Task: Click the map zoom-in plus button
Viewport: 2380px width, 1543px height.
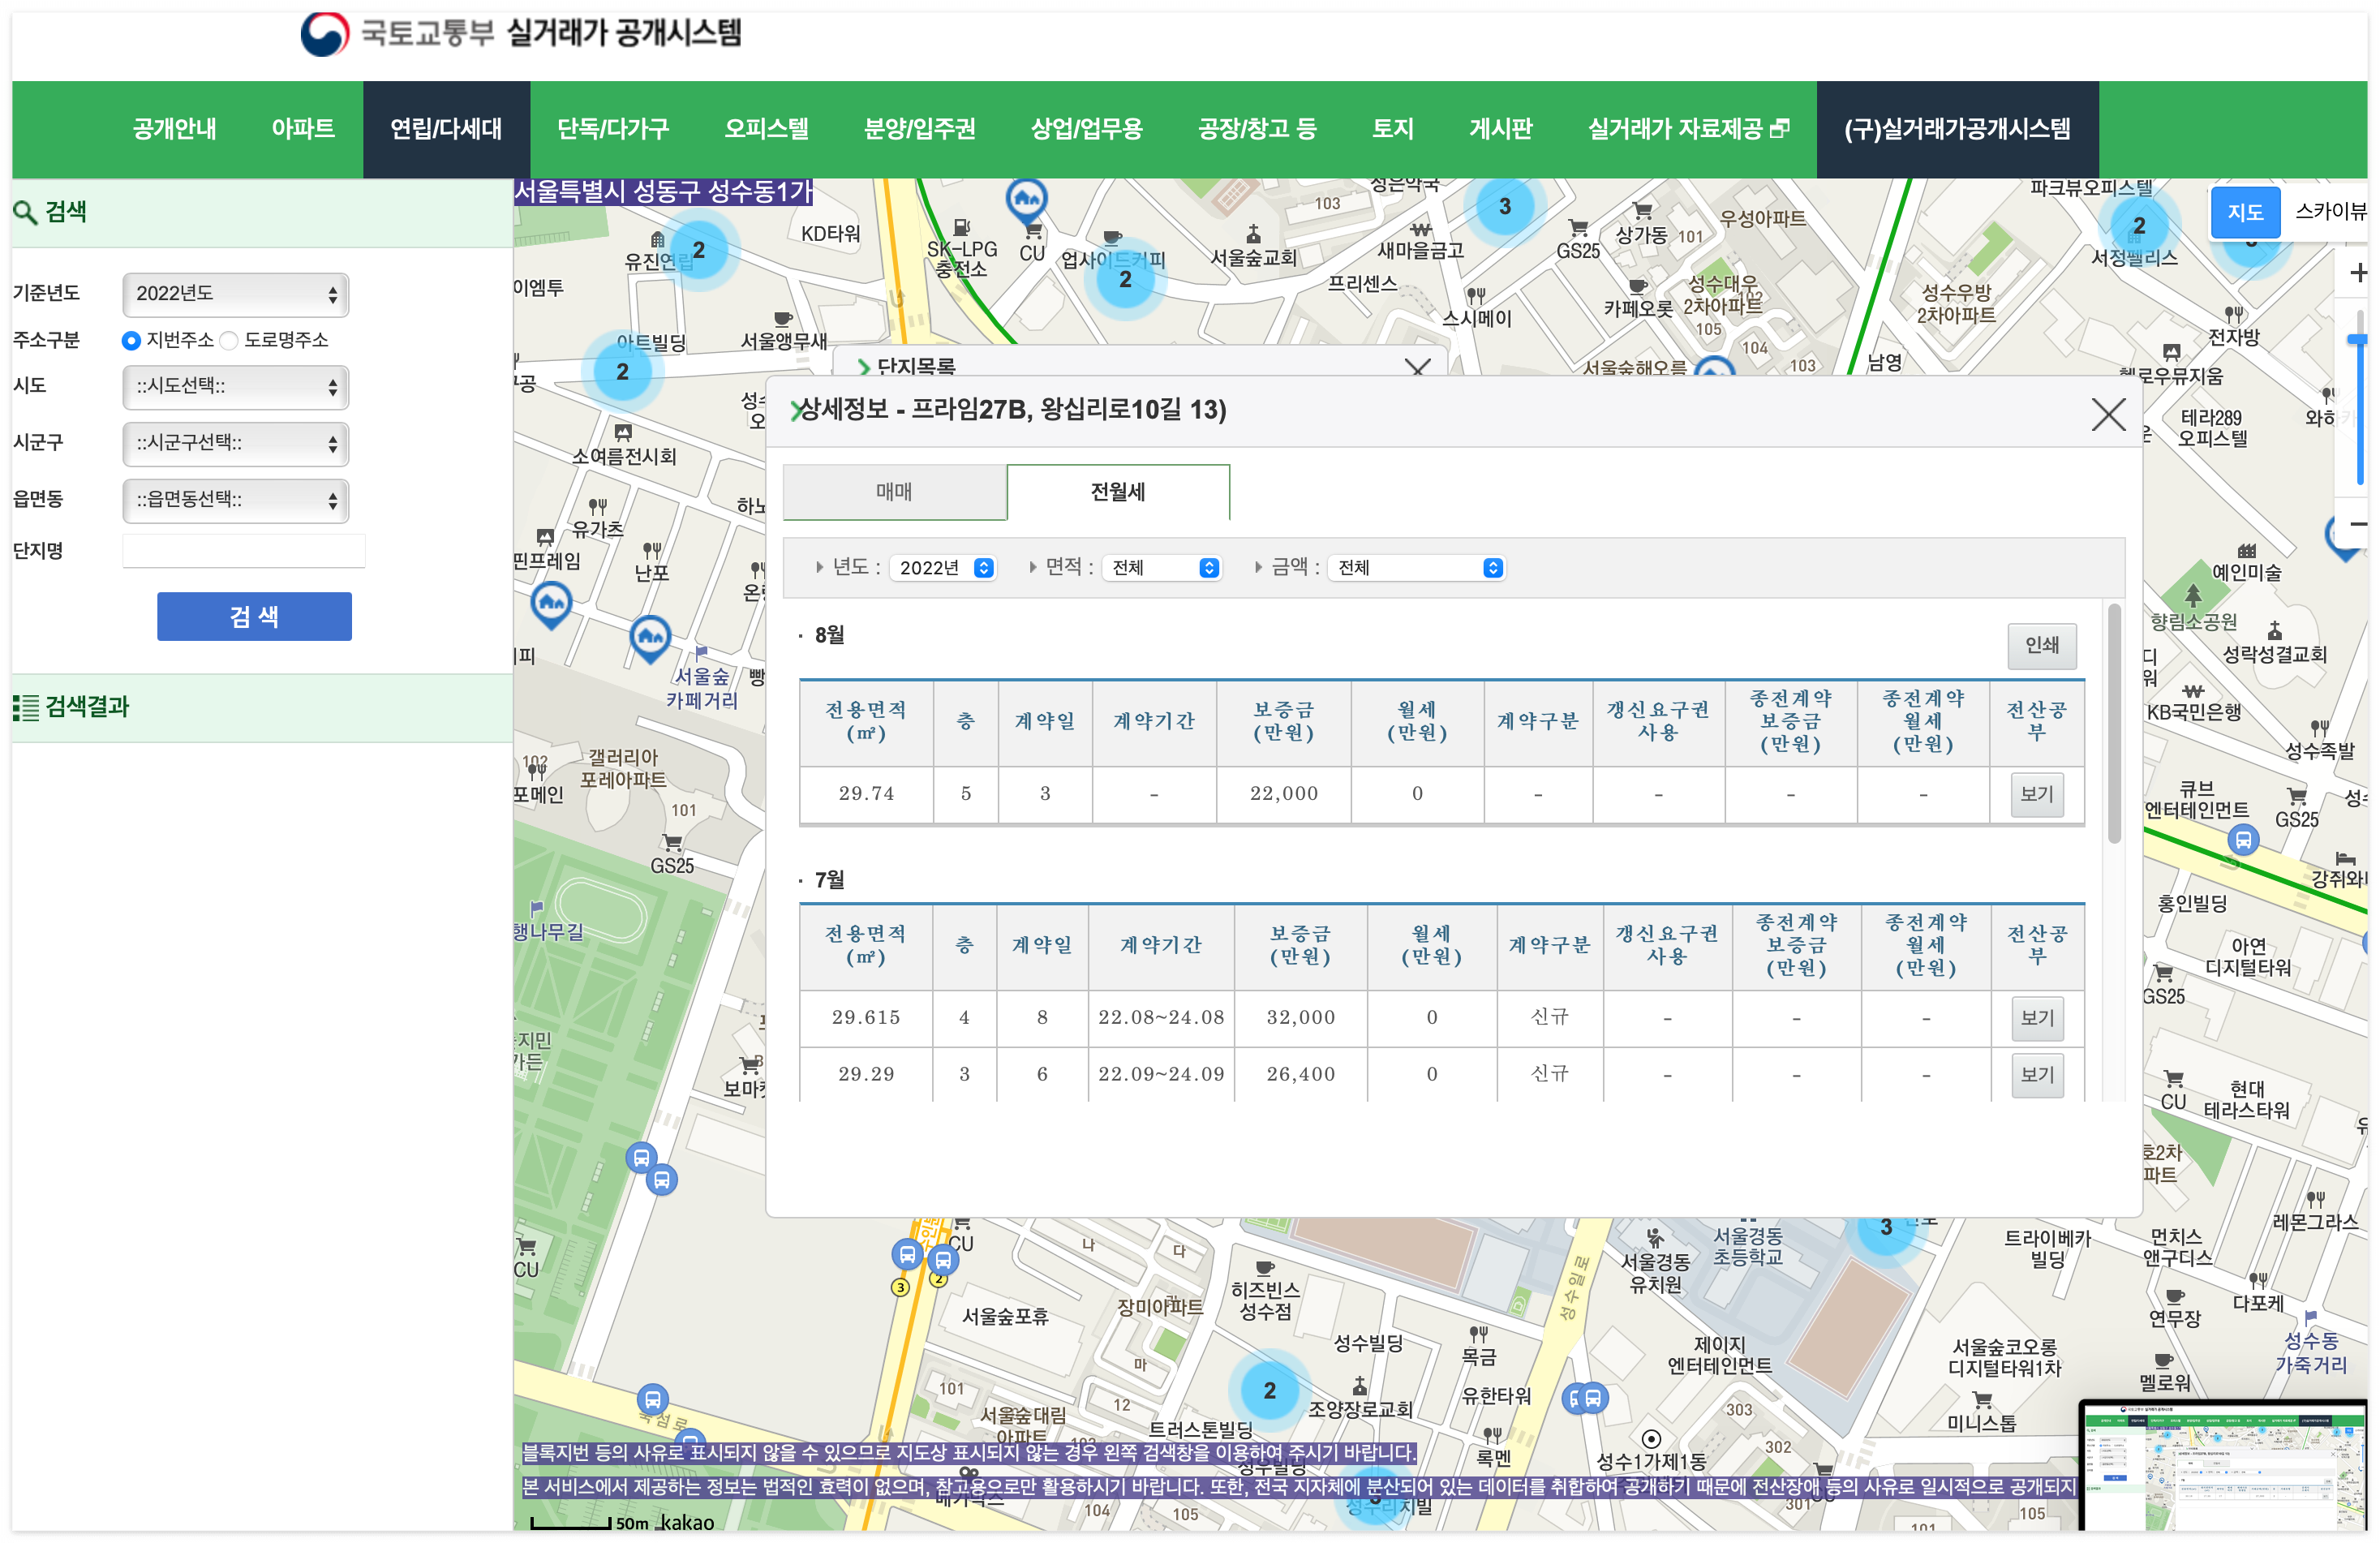Action: [x=2358, y=272]
